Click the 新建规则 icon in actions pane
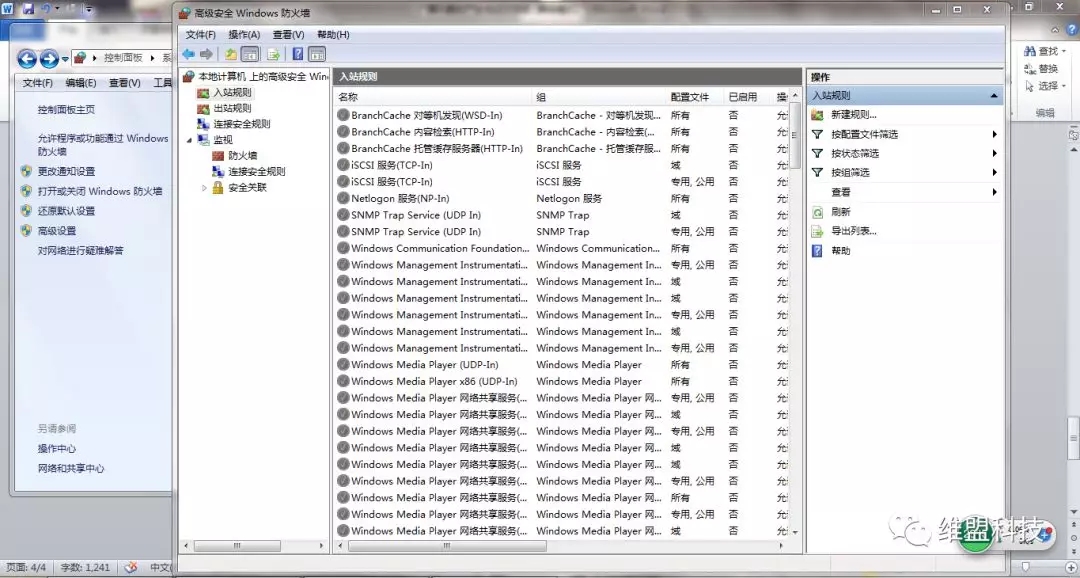 tap(818, 115)
